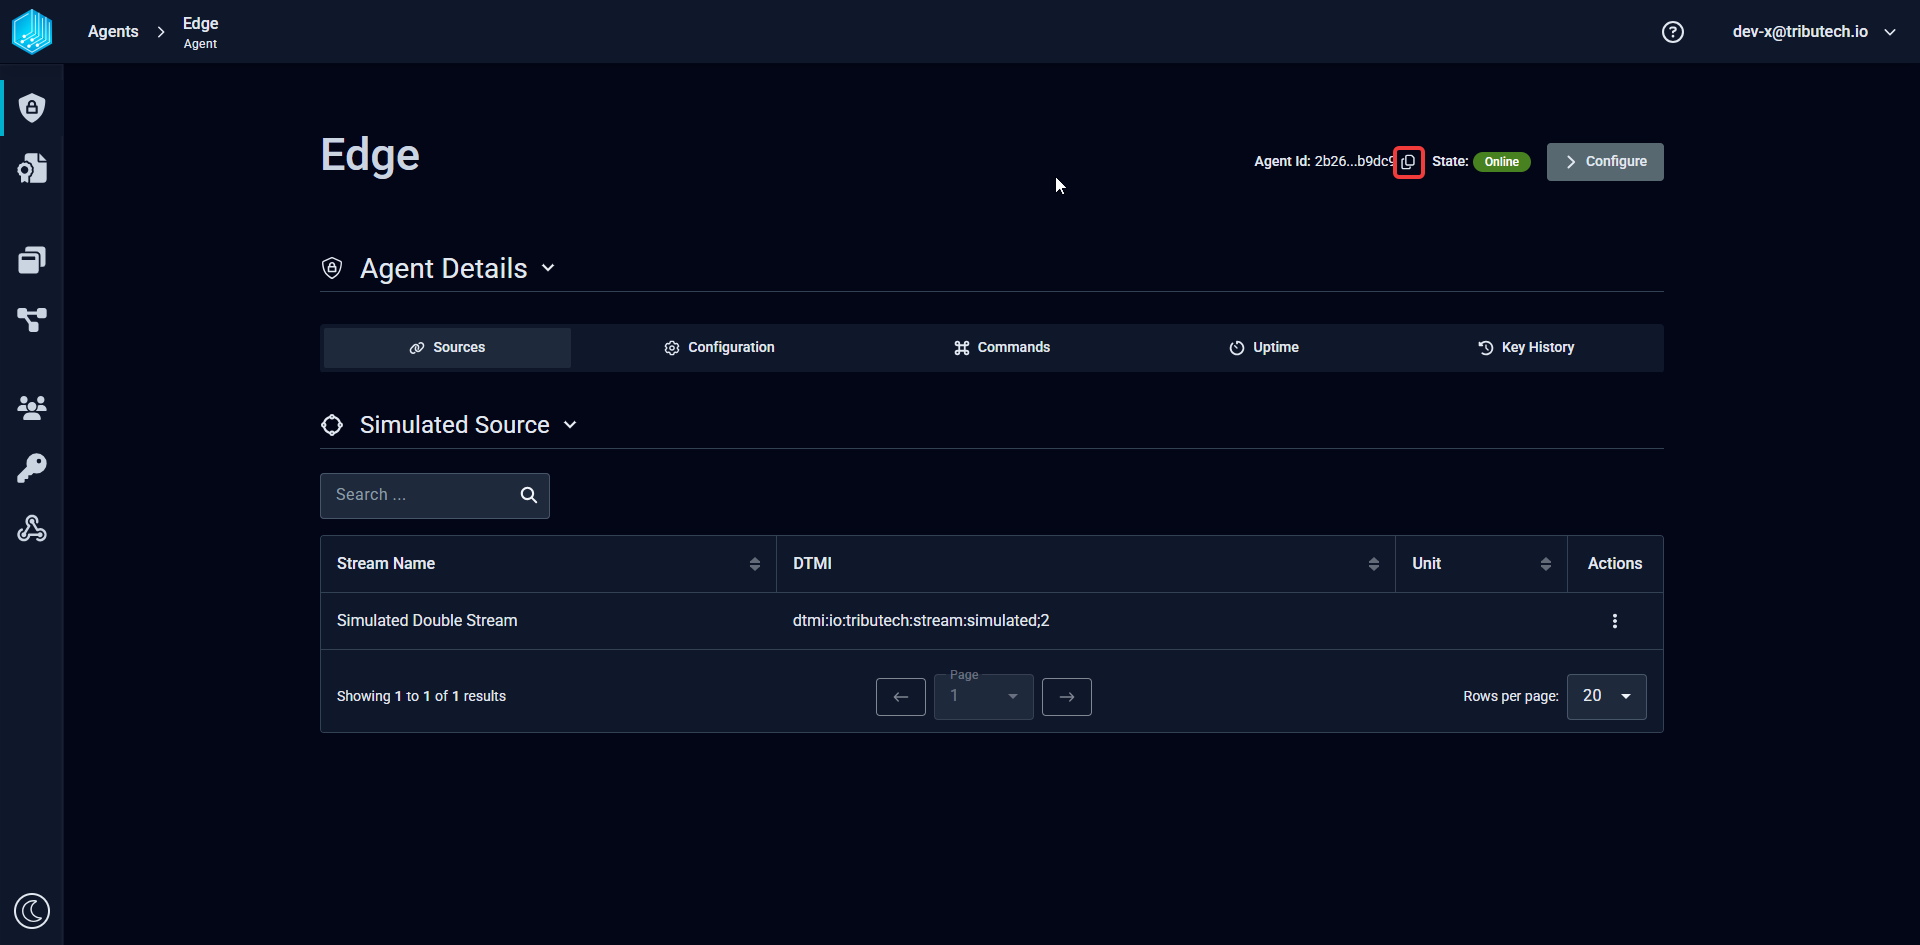The width and height of the screenshot is (1920, 945).
Task: Go to next page arrow button
Action: 1067,697
